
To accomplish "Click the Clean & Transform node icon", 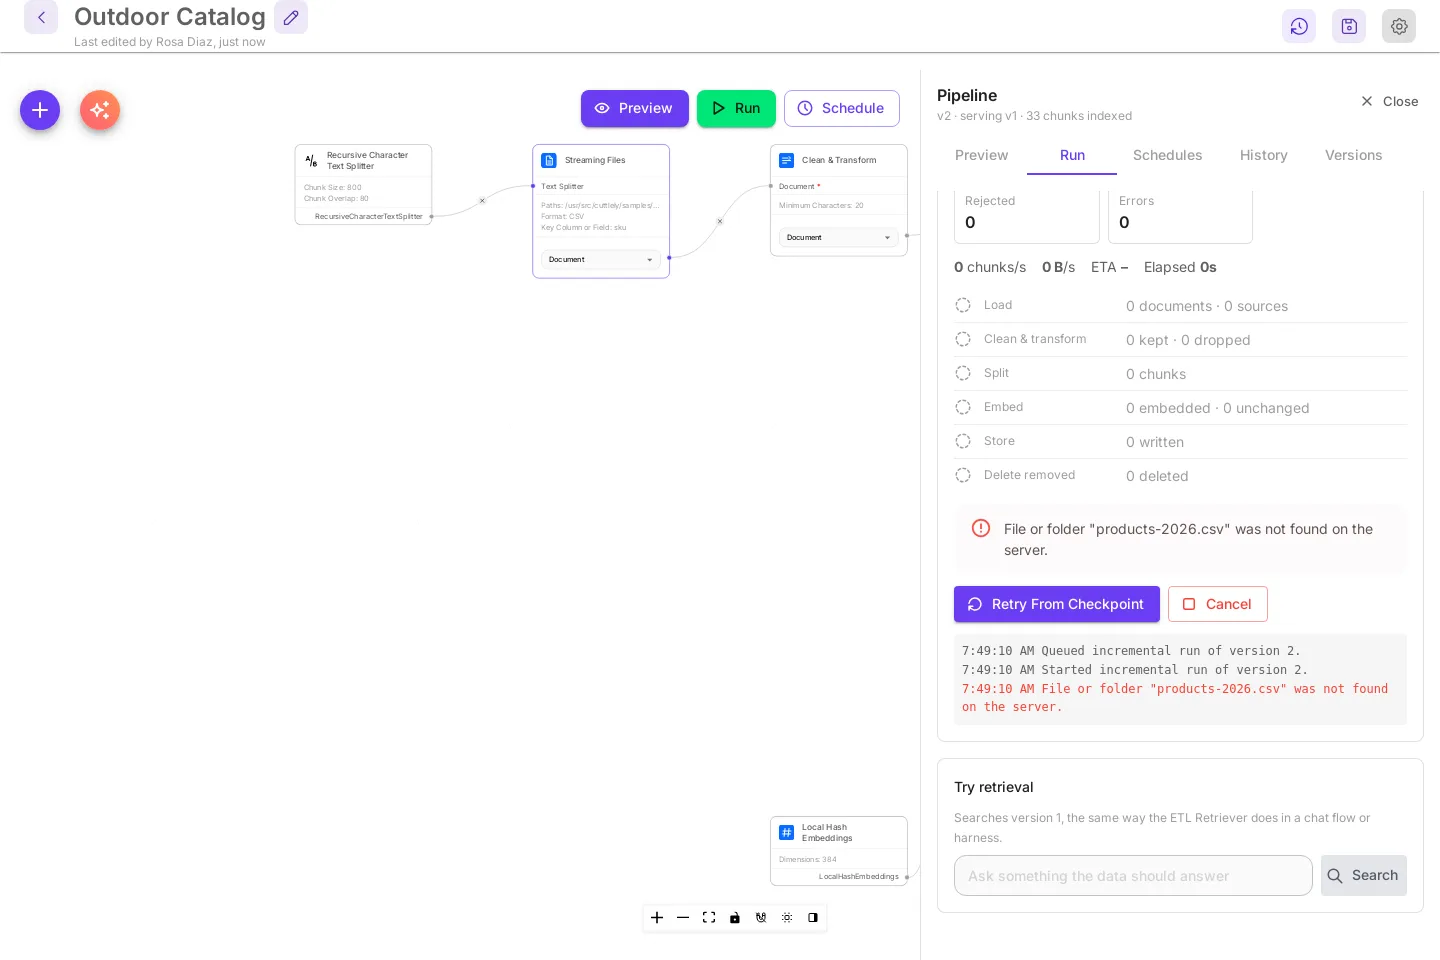I will pyautogui.click(x=787, y=160).
